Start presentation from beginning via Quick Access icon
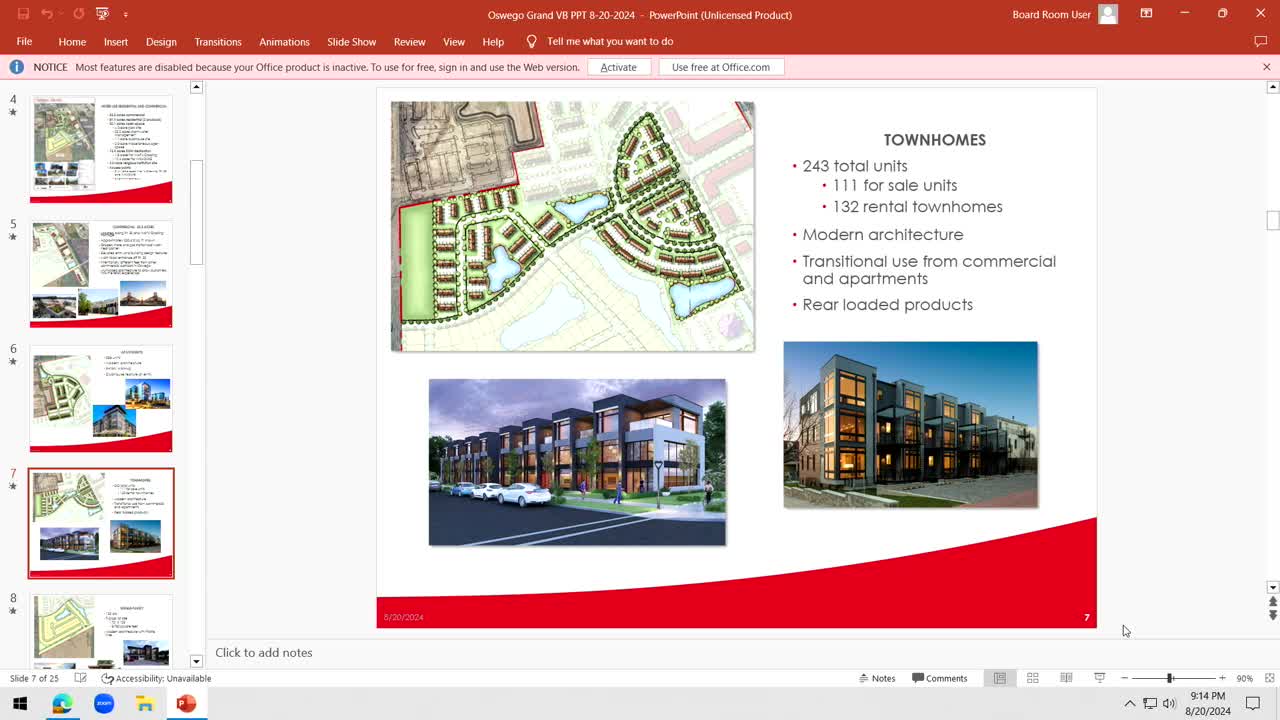Viewport: 1280px width, 720px height. (101, 13)
